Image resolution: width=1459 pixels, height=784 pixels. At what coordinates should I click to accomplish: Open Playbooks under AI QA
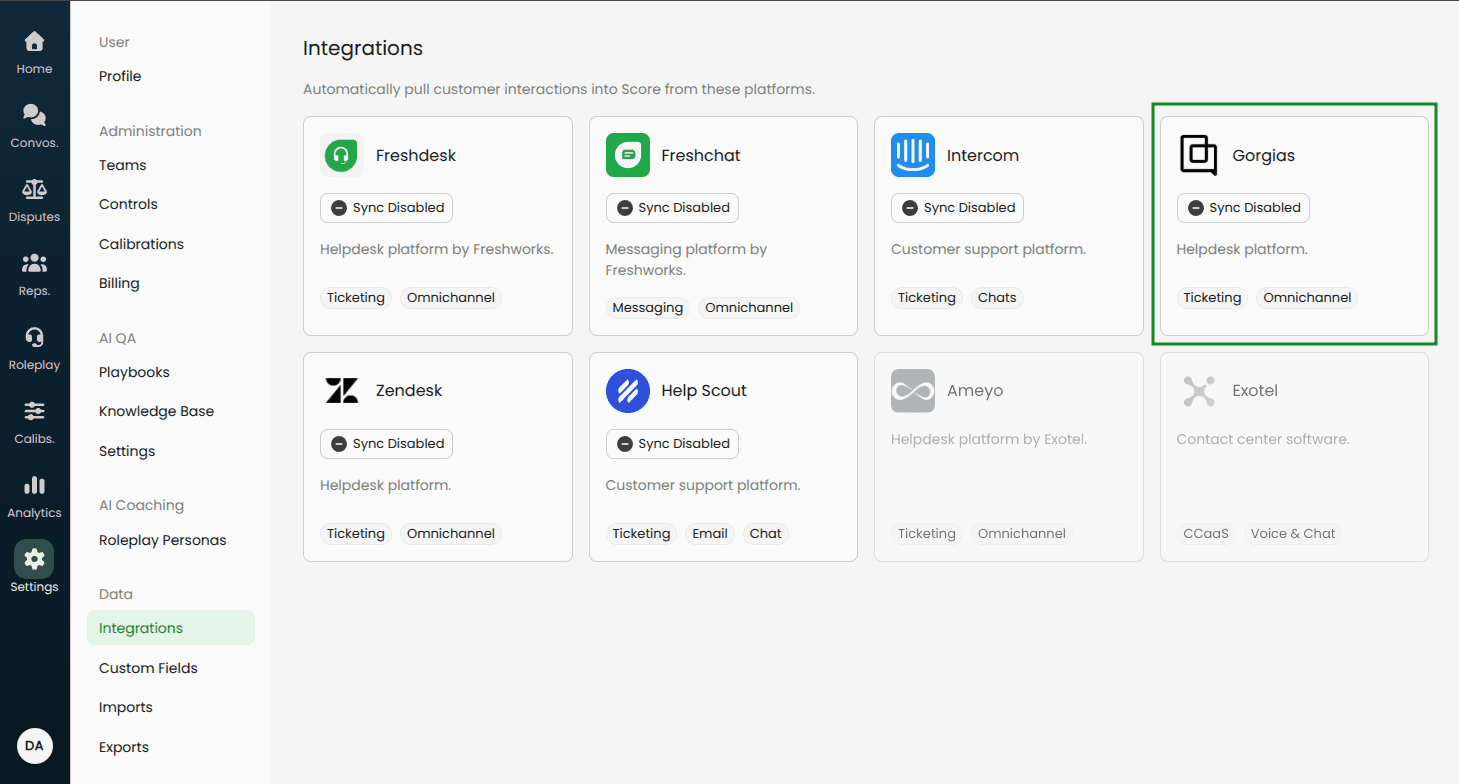134,372
